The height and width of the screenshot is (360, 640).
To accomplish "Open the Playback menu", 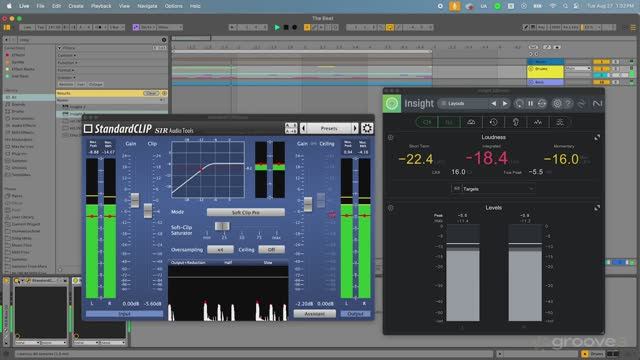I will [101, 6].
